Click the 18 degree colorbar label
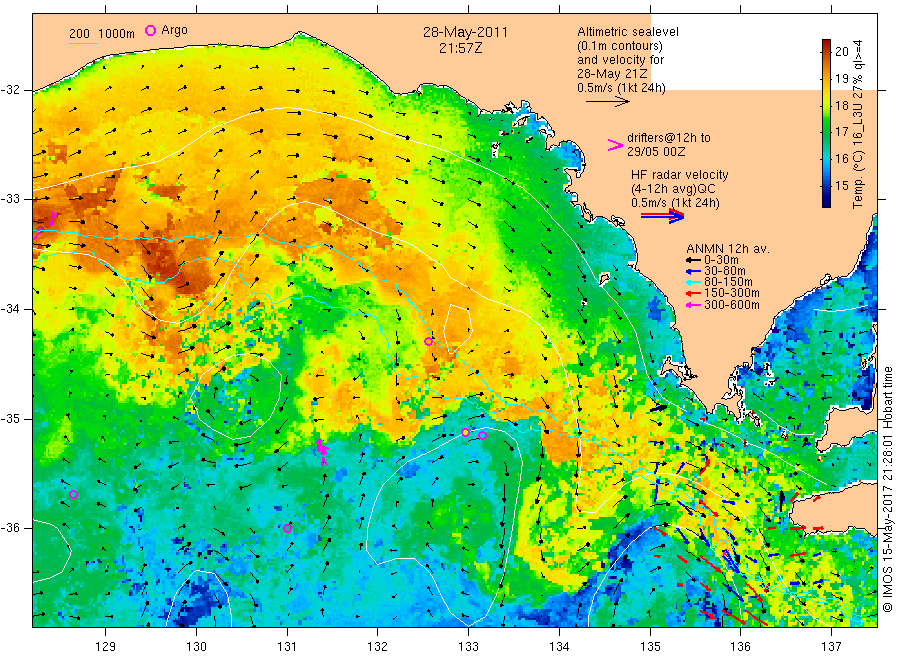Viewport: 900px width, 660px height. pyautogui.click(x=841, y=106)
